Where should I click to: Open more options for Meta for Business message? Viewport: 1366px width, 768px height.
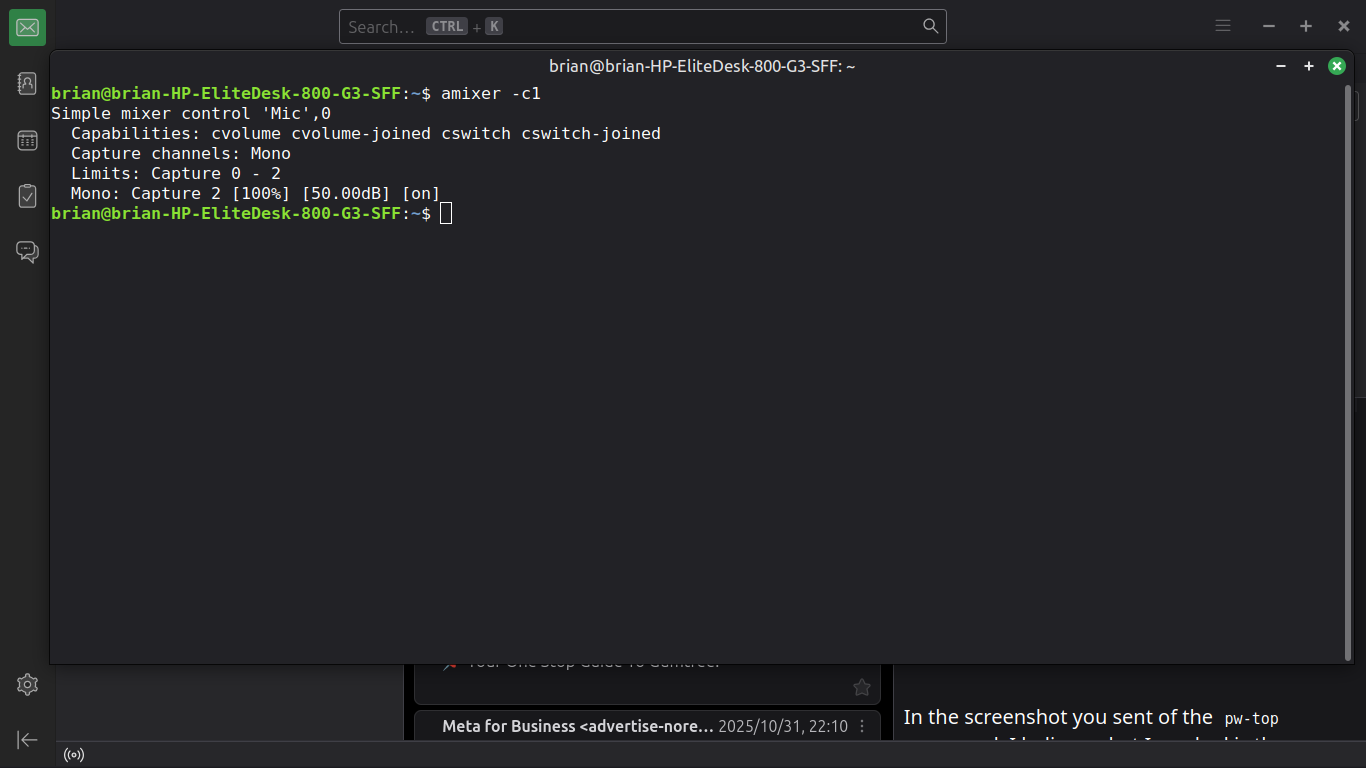[x=862, y=727]
